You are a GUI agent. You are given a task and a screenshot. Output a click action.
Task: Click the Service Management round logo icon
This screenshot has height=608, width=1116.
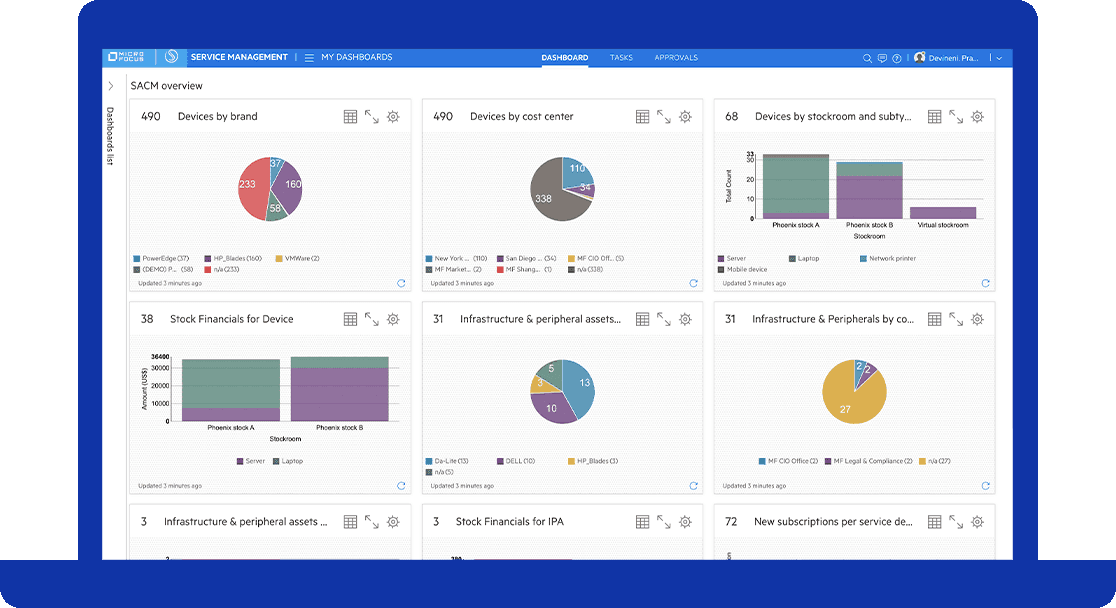click(x=172, y=57)
